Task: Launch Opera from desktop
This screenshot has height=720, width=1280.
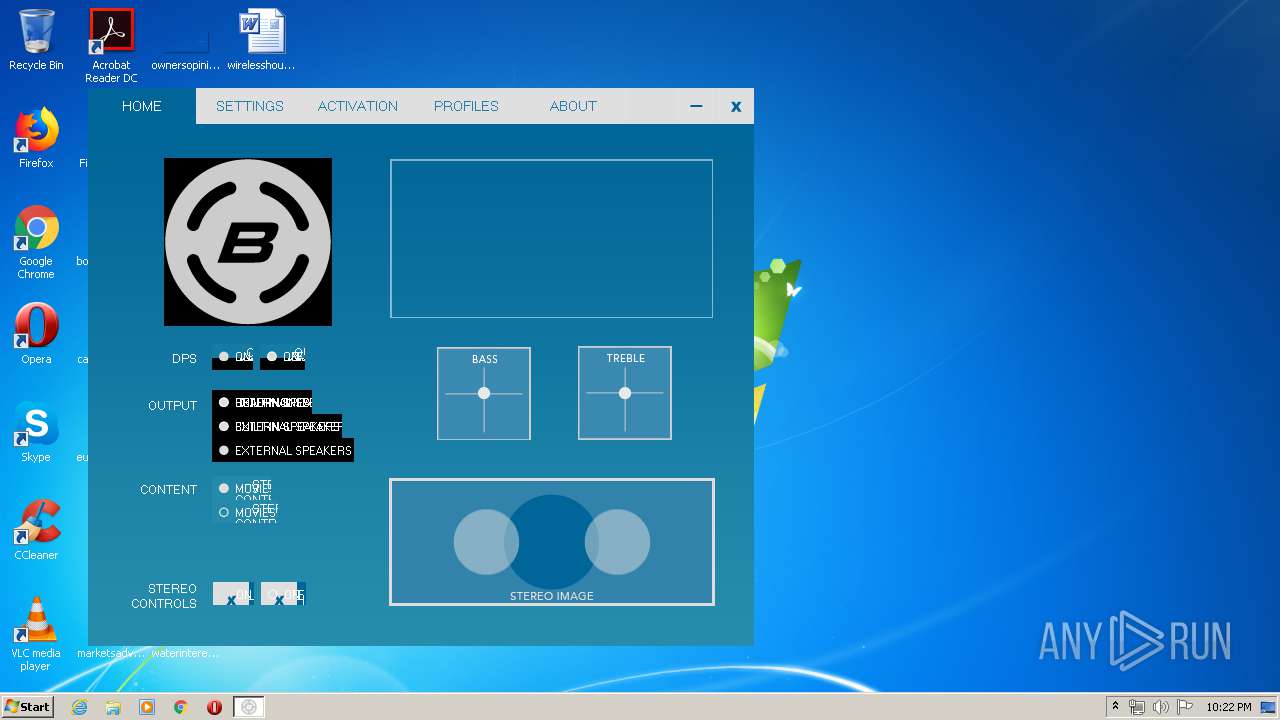Action: 36,334
